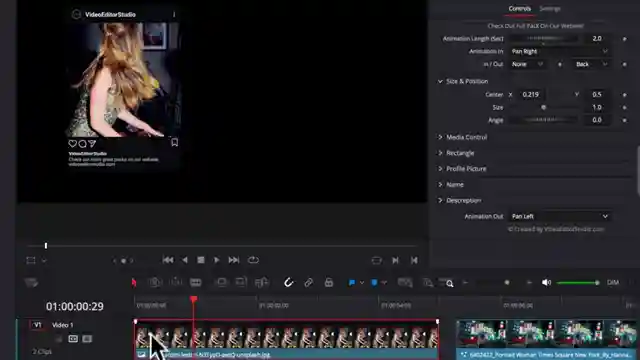Activate the Trim edit mode tool

pos(155,282)
